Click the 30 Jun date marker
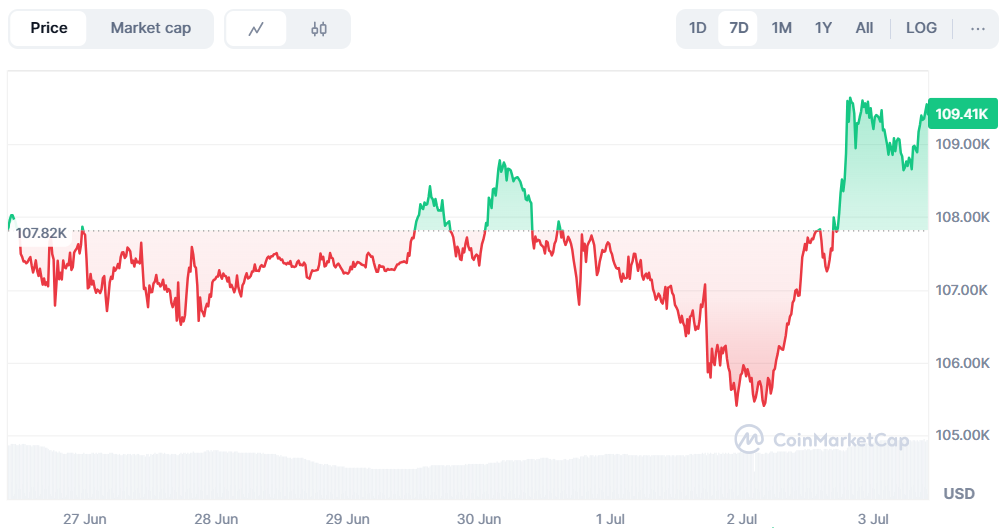Viewport: 1004px width, 528px height. tap(479, 519)
